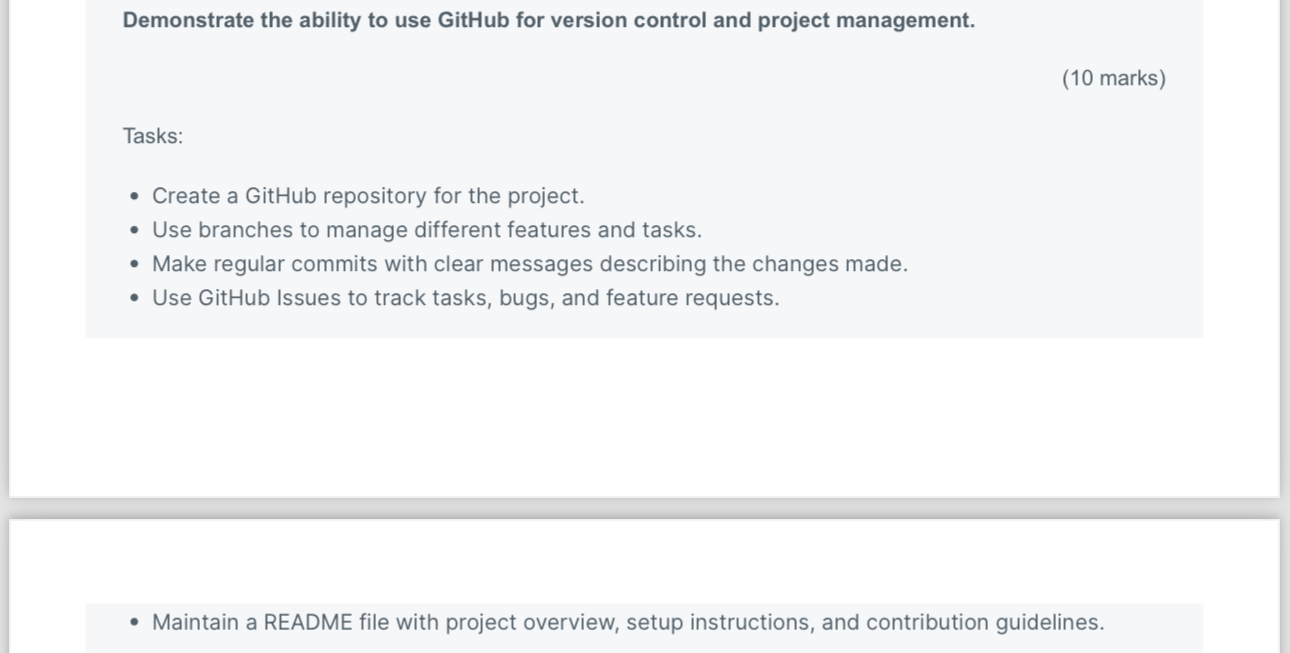Viewport: 1290px width, 653px height.
Task: Click the bullet before "Use branches"
Action: point(135,231)
